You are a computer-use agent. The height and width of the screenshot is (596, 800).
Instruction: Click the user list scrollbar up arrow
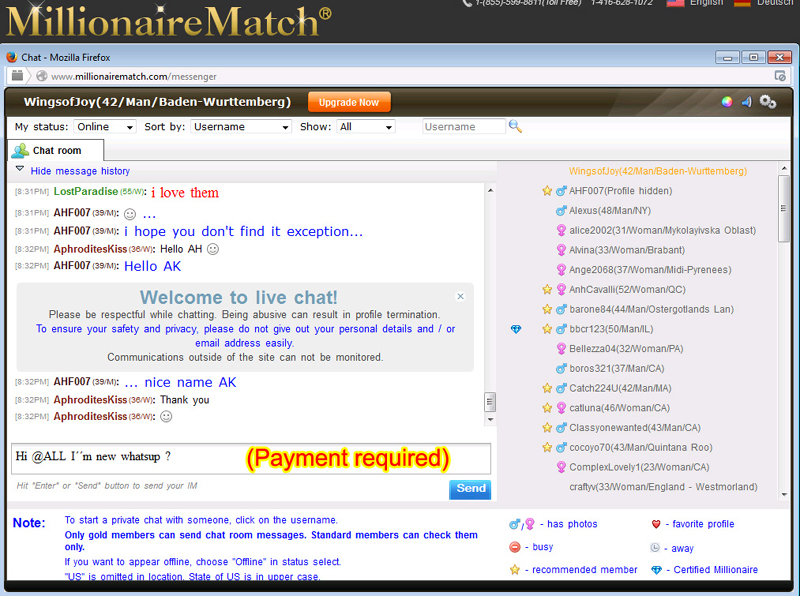point(784,168)
